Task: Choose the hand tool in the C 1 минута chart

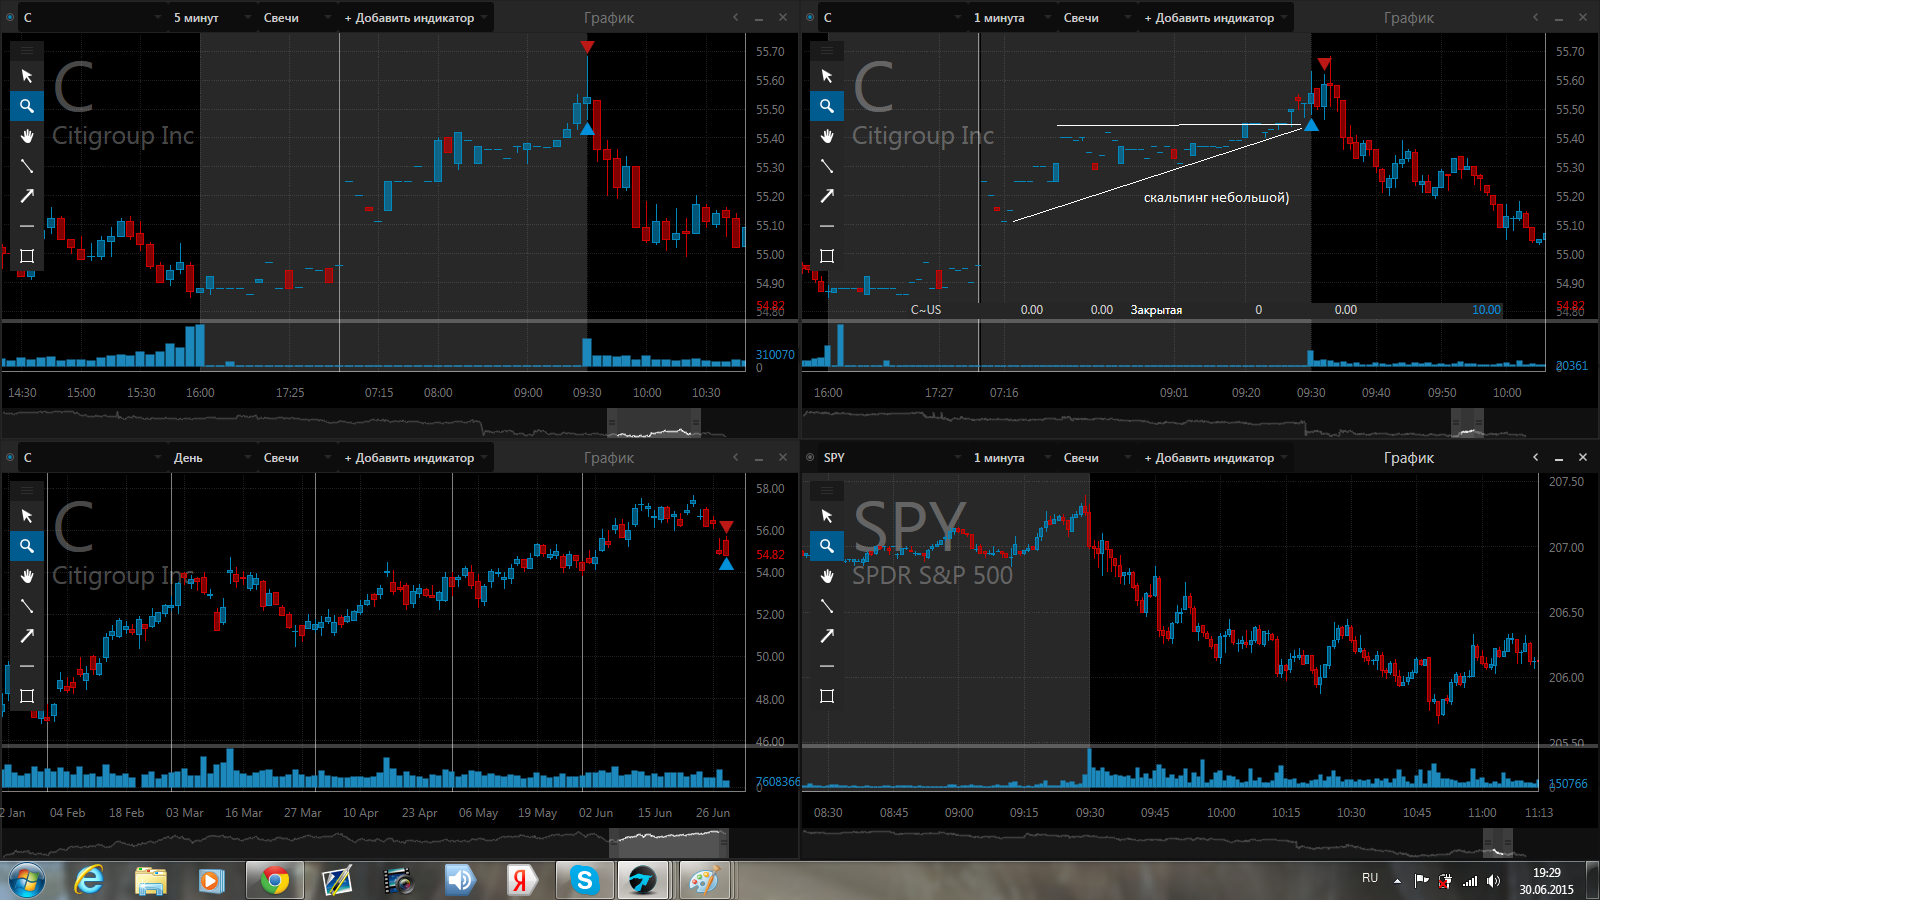Action: pyautogui.click(x=827, y=136)
